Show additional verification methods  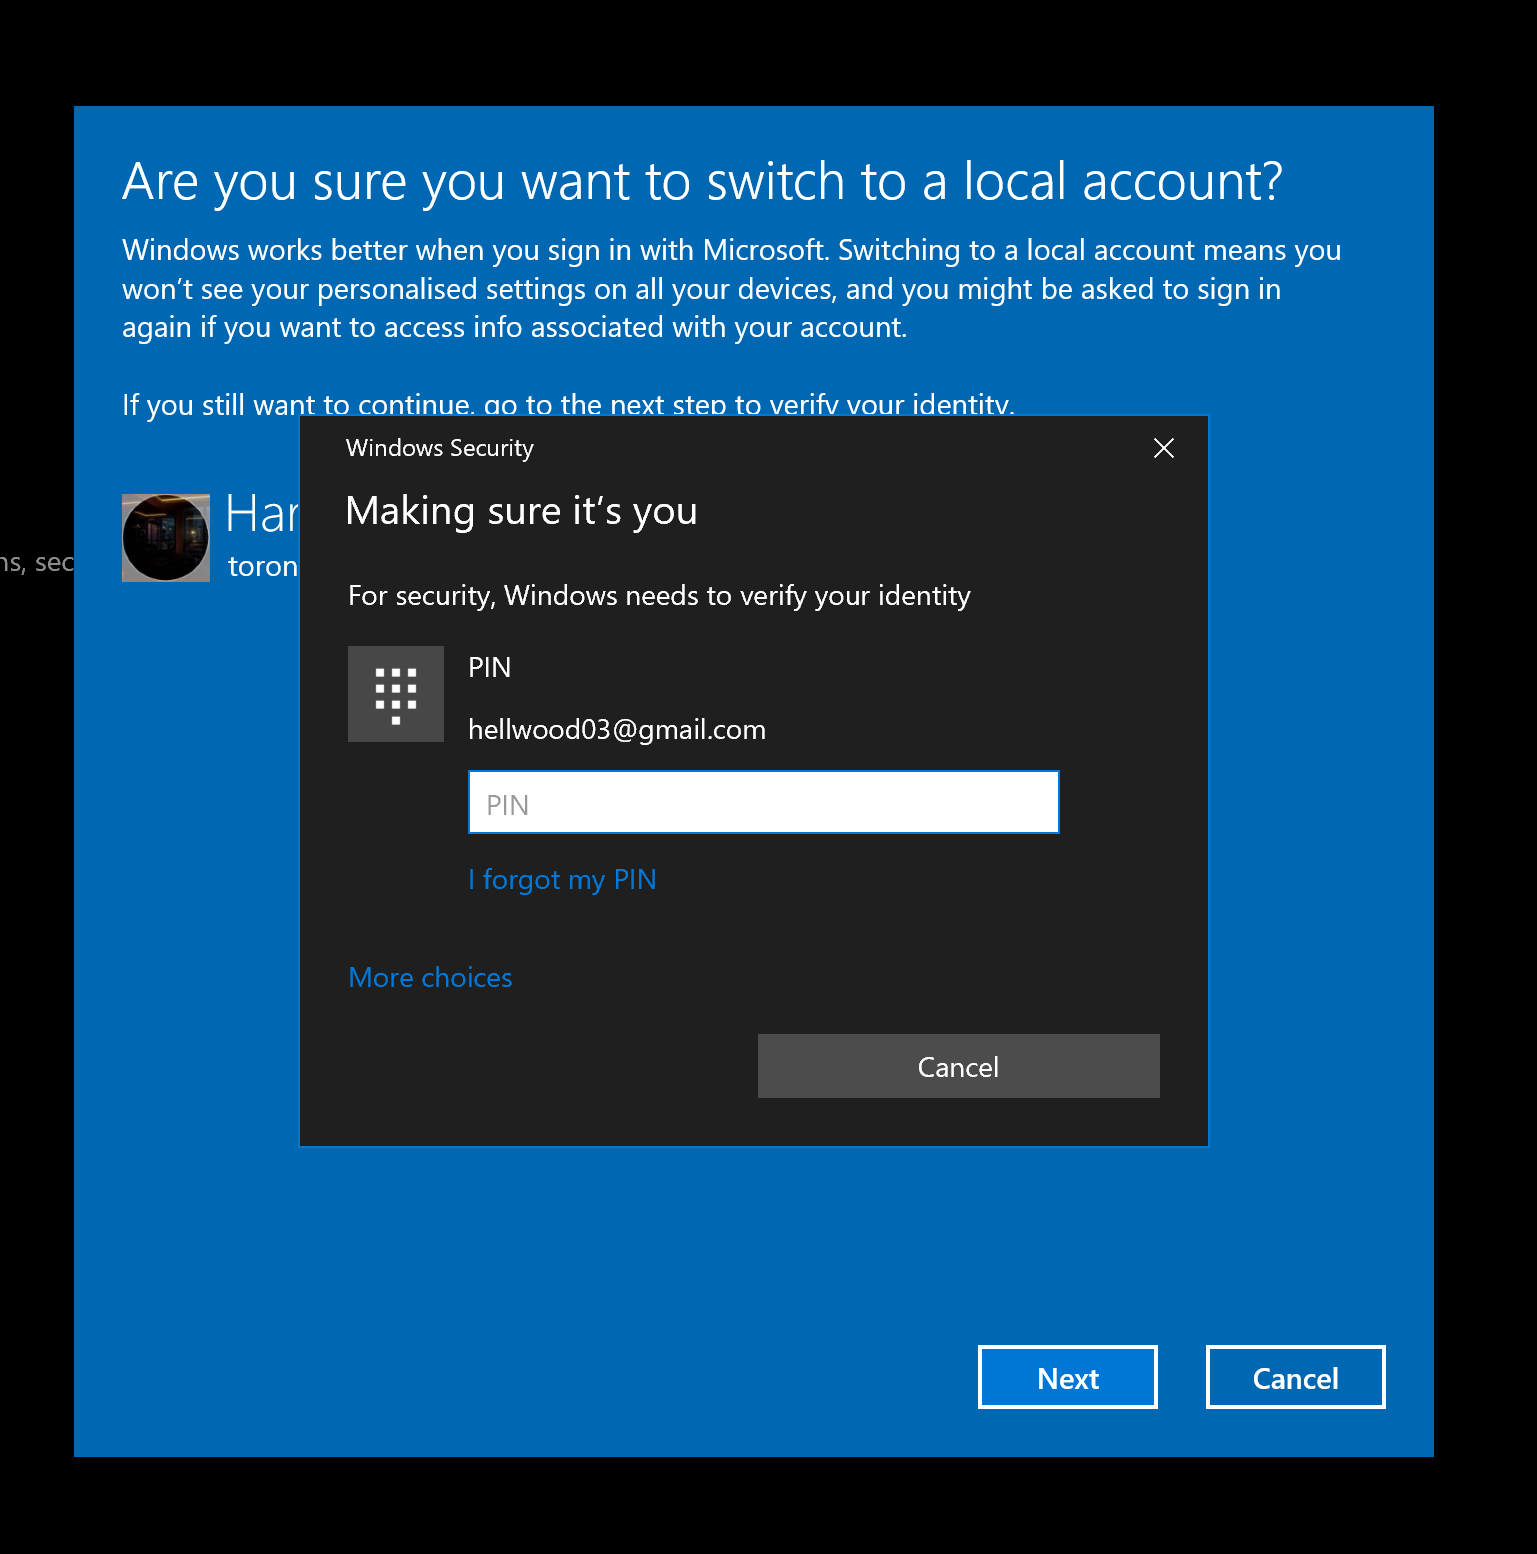pyautogui.click(x=430, y=978)
